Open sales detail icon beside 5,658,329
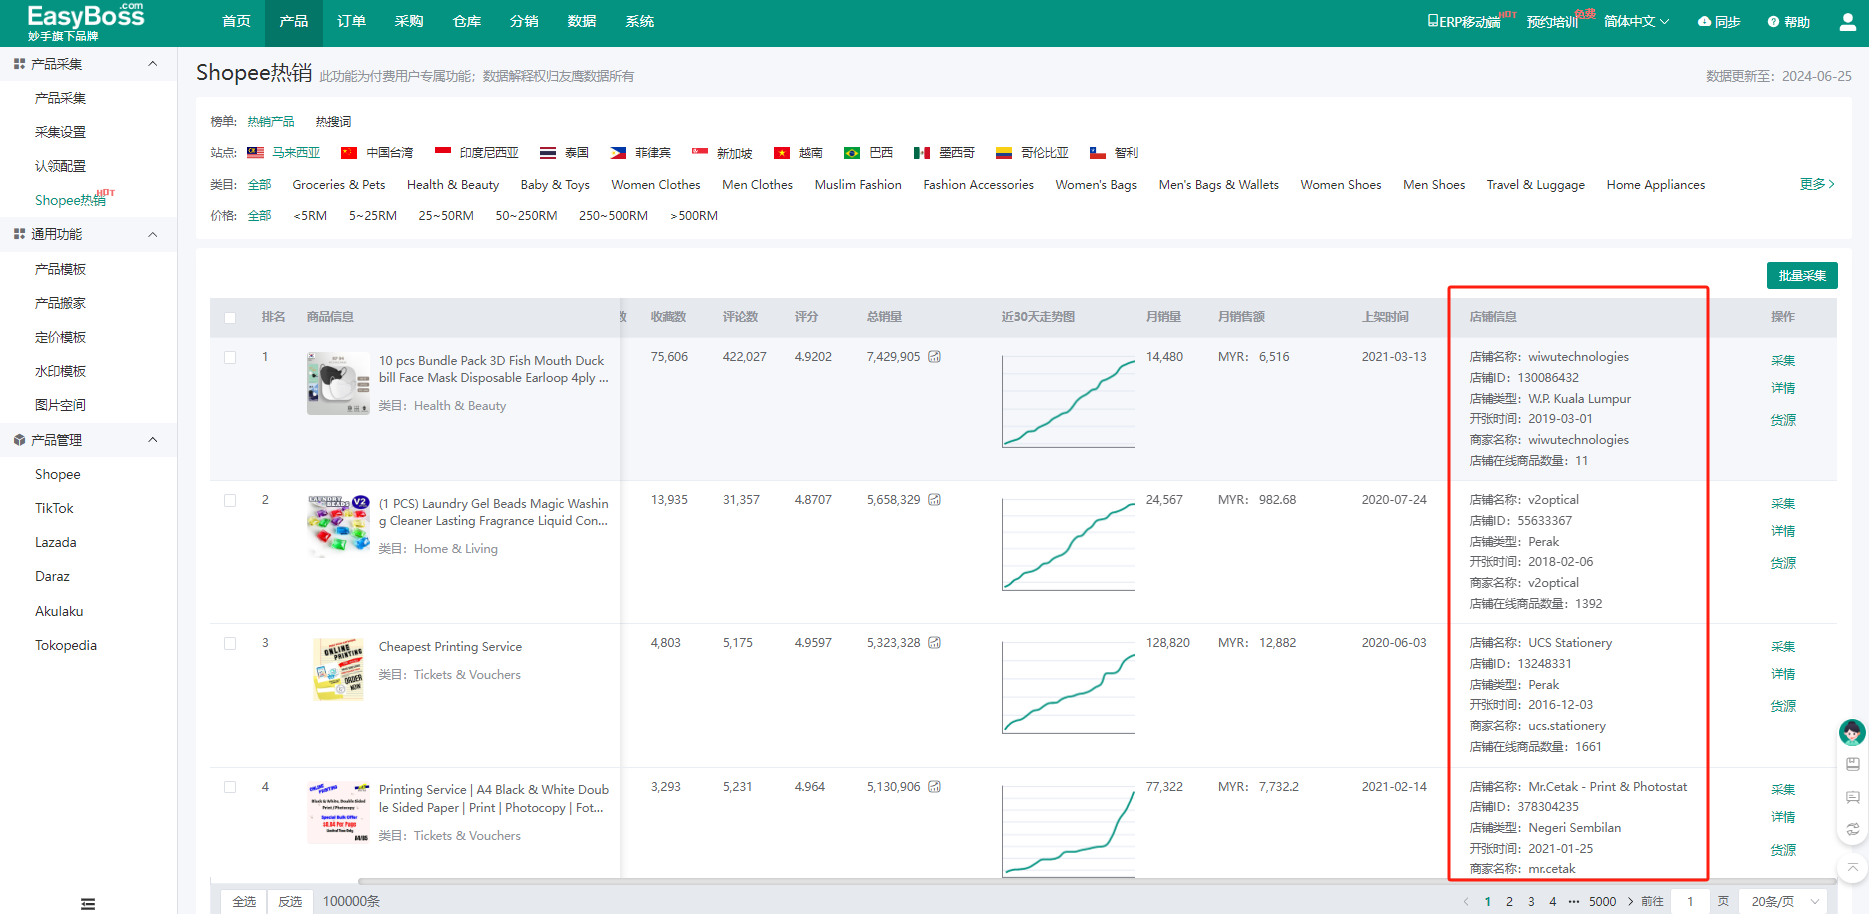This screenshot has height=914, width=1869. pos(934,500)
